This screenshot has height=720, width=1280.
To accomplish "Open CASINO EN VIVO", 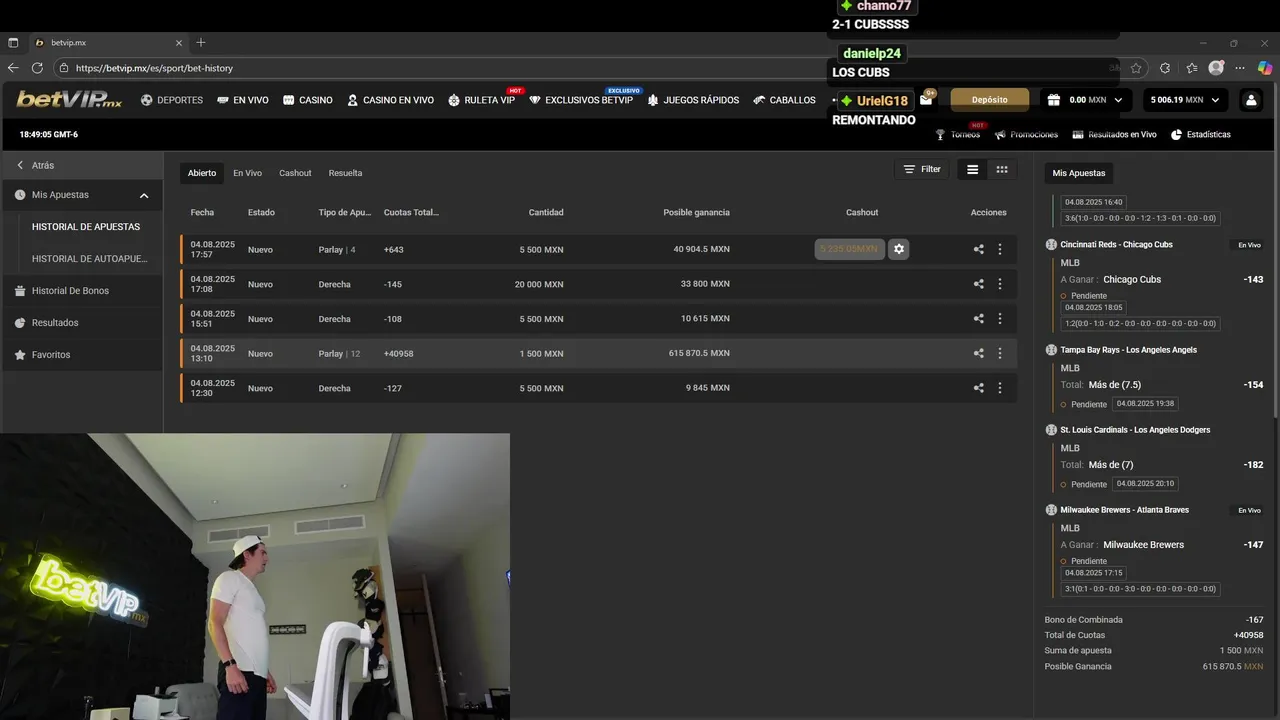I will (390, 100).
